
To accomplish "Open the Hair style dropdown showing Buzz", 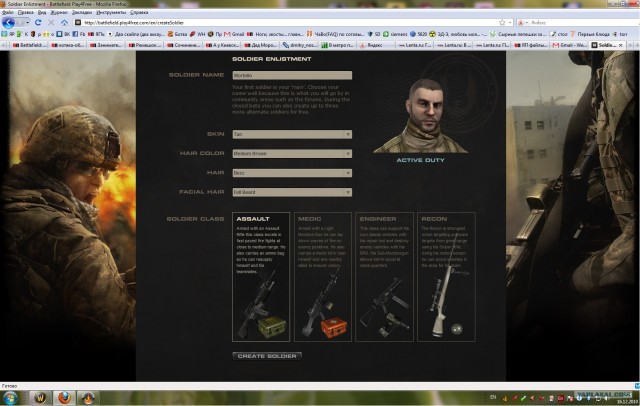I will pos(292,173).
